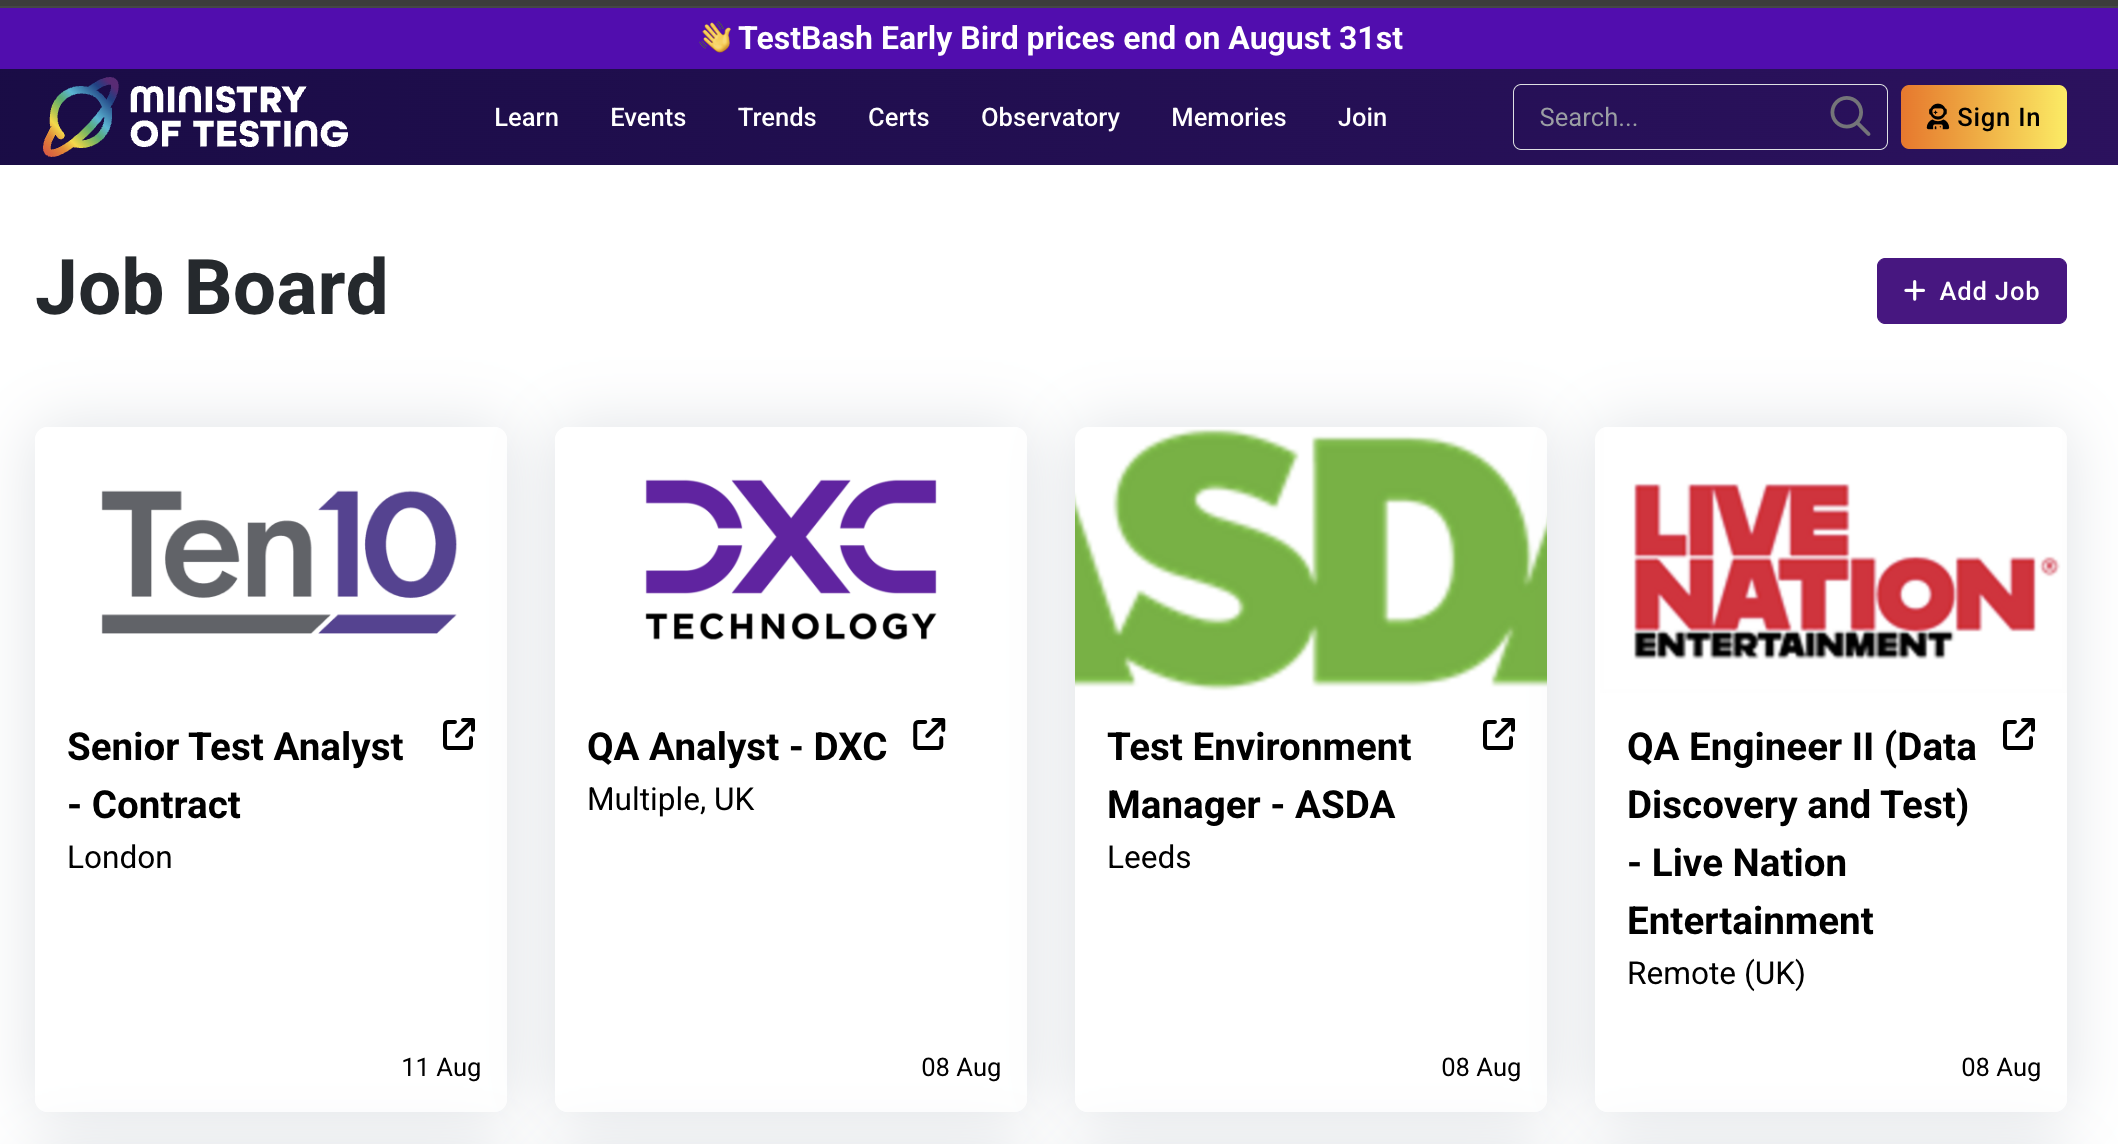Click the Add Job button
The image size is (2118, 1144).
point(1971,291)
